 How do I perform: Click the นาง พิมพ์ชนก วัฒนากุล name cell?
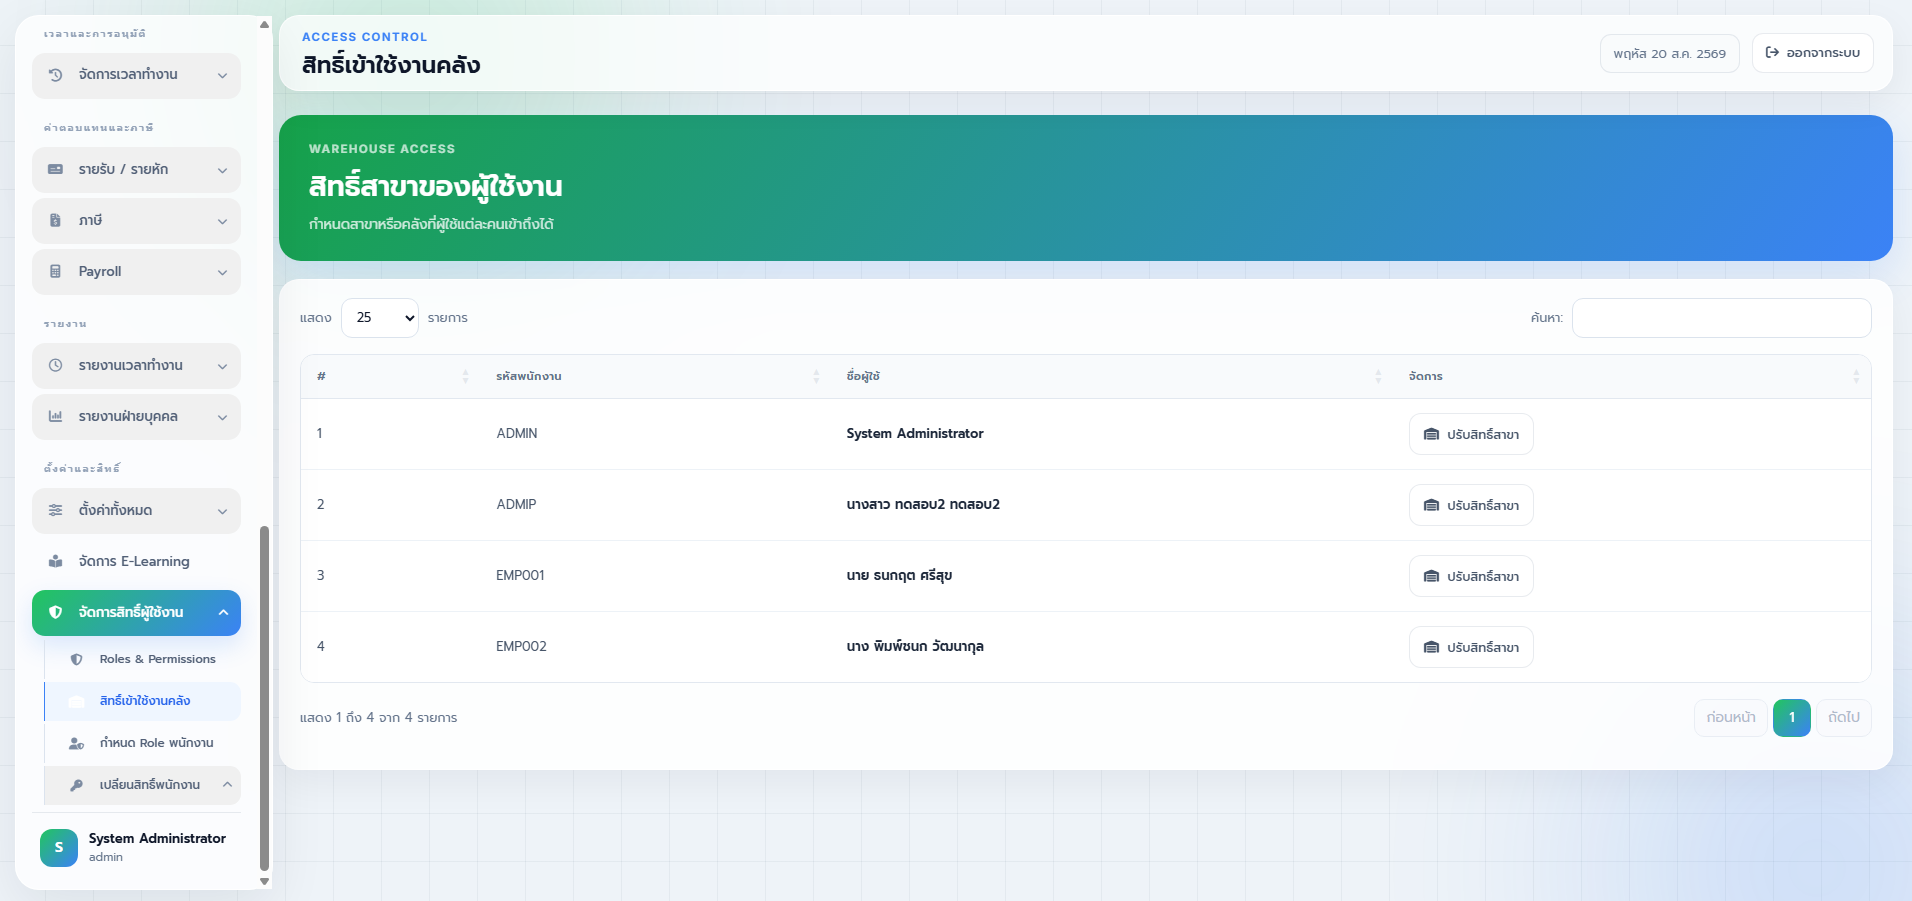915,647
